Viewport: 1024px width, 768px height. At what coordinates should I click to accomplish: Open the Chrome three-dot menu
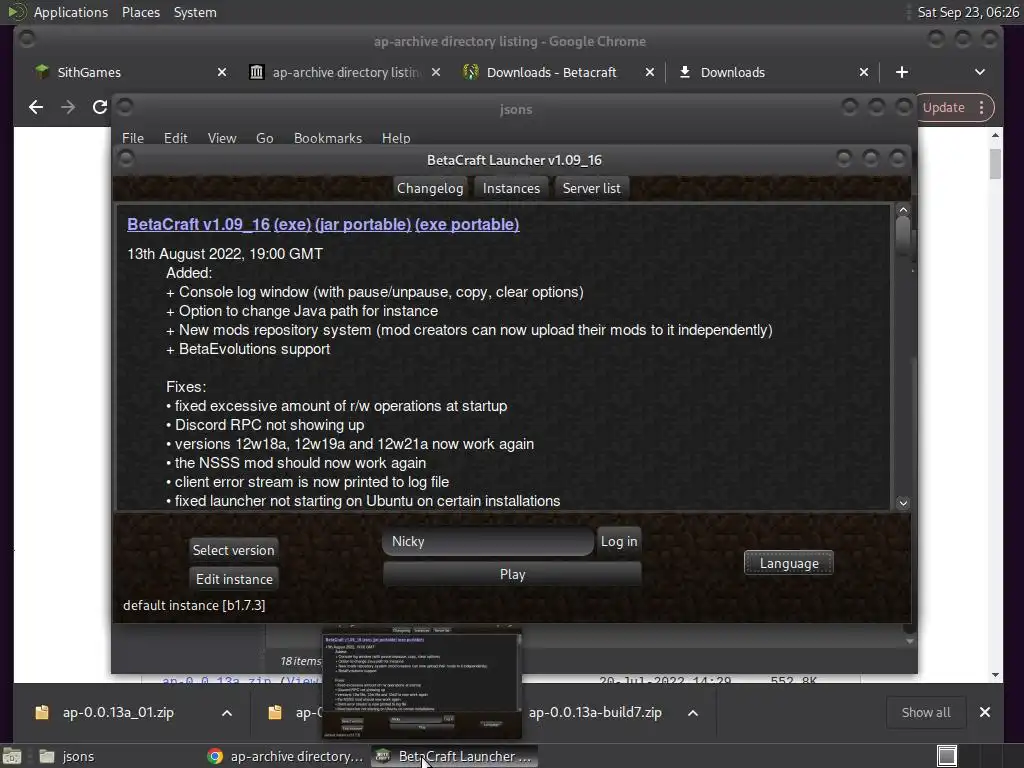[x=982, y=108]
